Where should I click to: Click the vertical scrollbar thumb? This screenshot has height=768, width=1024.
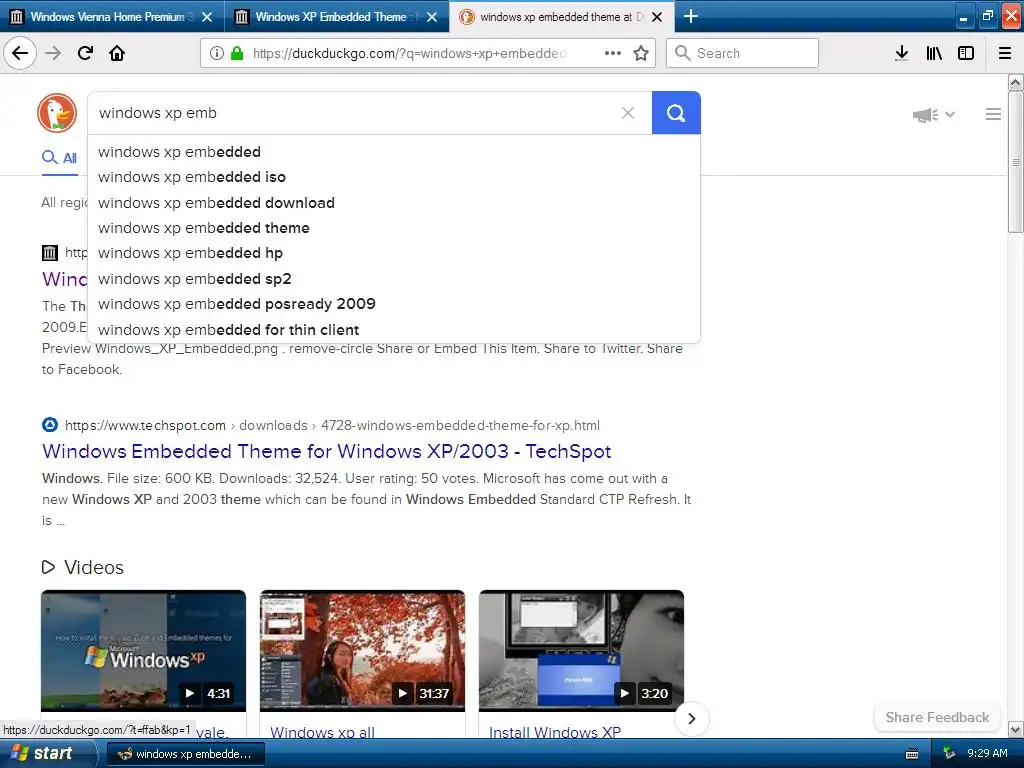[1015, 161]
